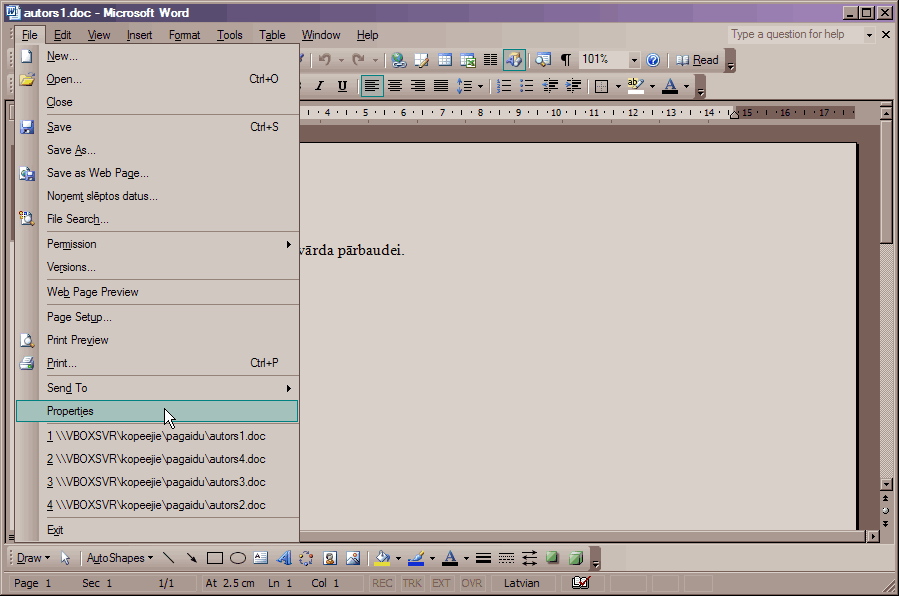This screenshot has width=899, height=596.
Task: Enable Align Left paragraph alignment
Action: (x=372, y=86)
